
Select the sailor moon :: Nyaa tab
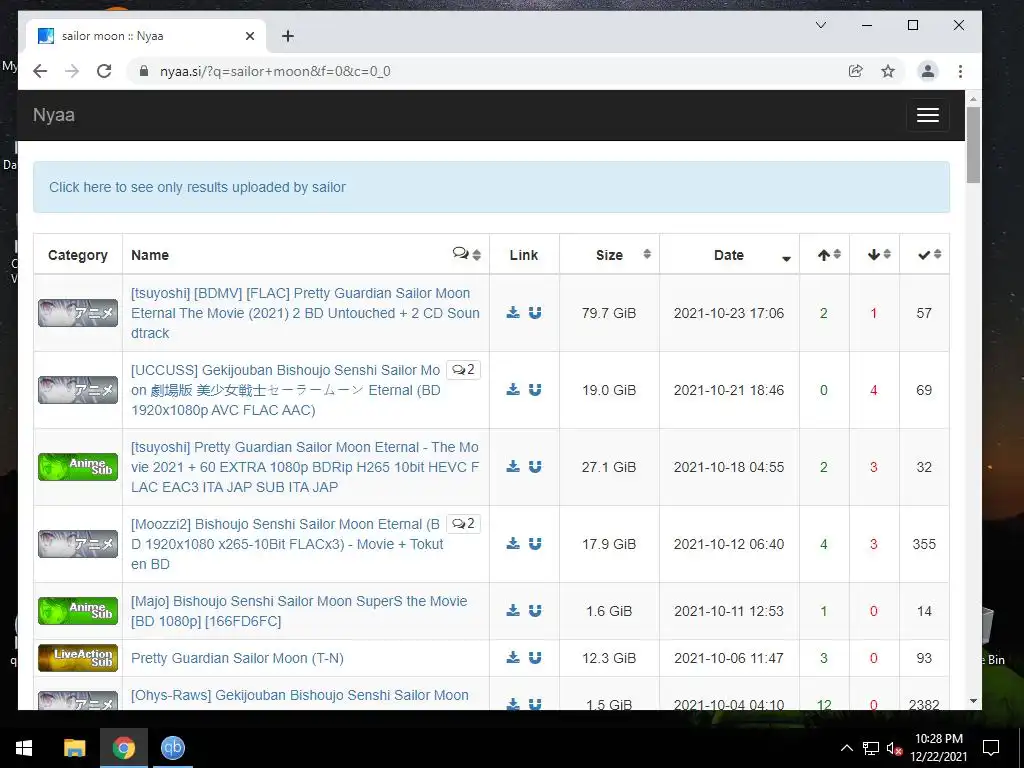(x=145, y=36)
